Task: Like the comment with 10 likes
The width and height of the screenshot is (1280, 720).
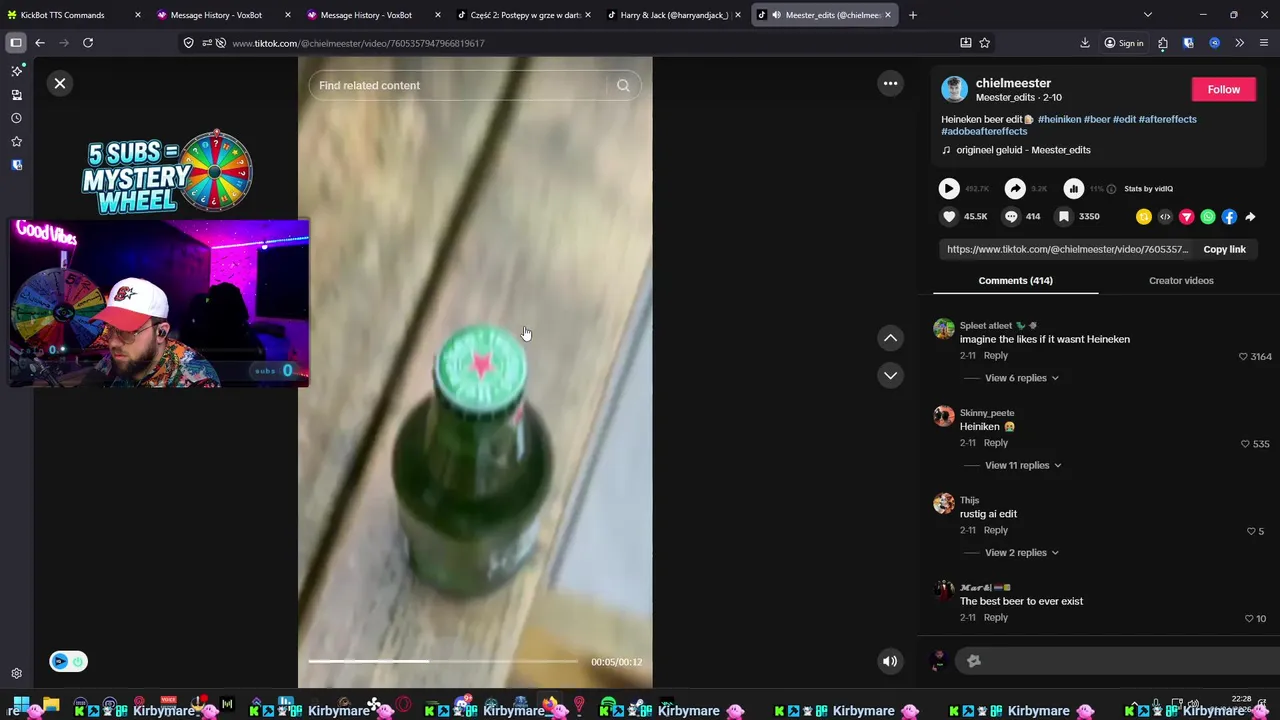Action: pyautogui.click(x=1248, y=619)
